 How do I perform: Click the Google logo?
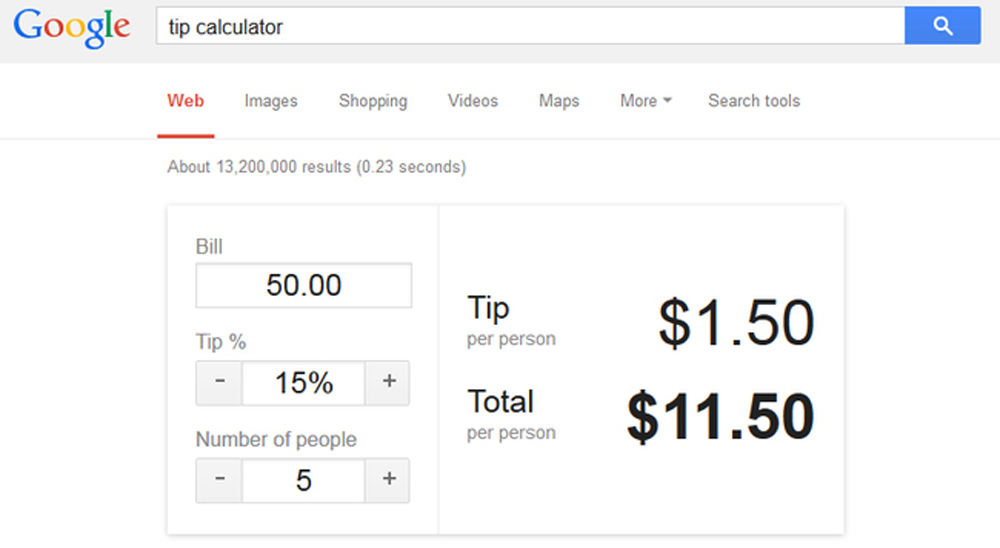(72, 27)
